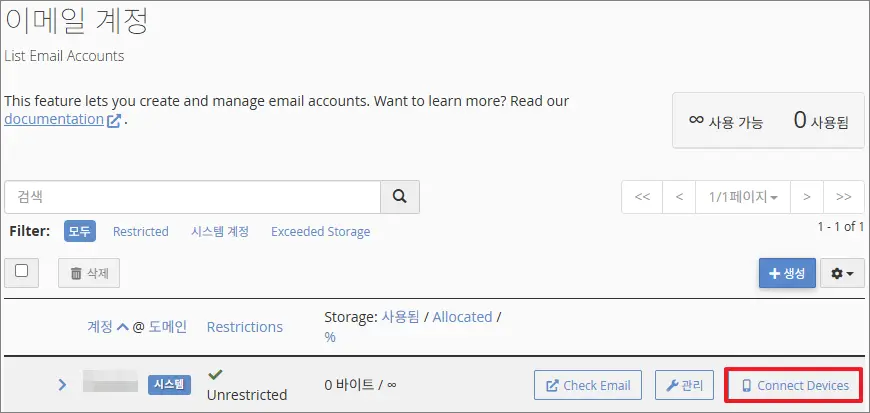The width and height of the screenshot is (870, 413).
Task: Delete selected accounts with trash button
Action: point(89,272)
